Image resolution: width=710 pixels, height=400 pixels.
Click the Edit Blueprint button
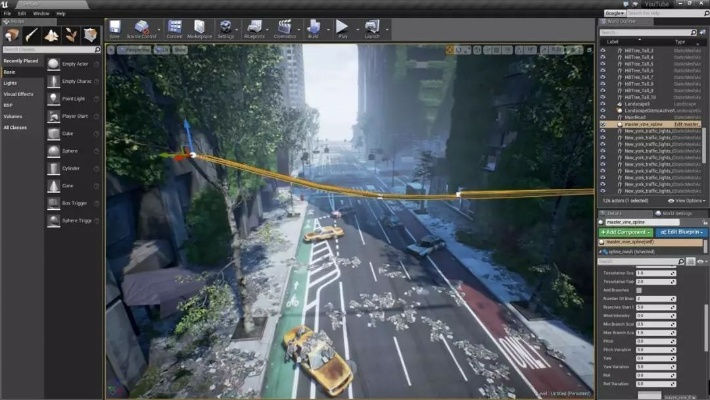tap(682, 232)
